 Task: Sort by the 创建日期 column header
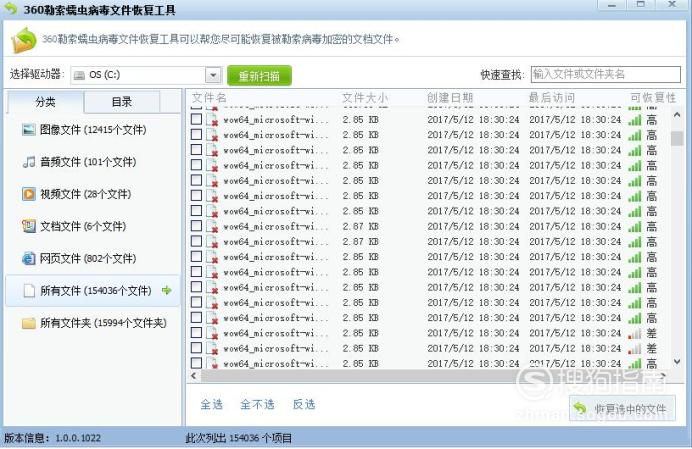point(450,98)
